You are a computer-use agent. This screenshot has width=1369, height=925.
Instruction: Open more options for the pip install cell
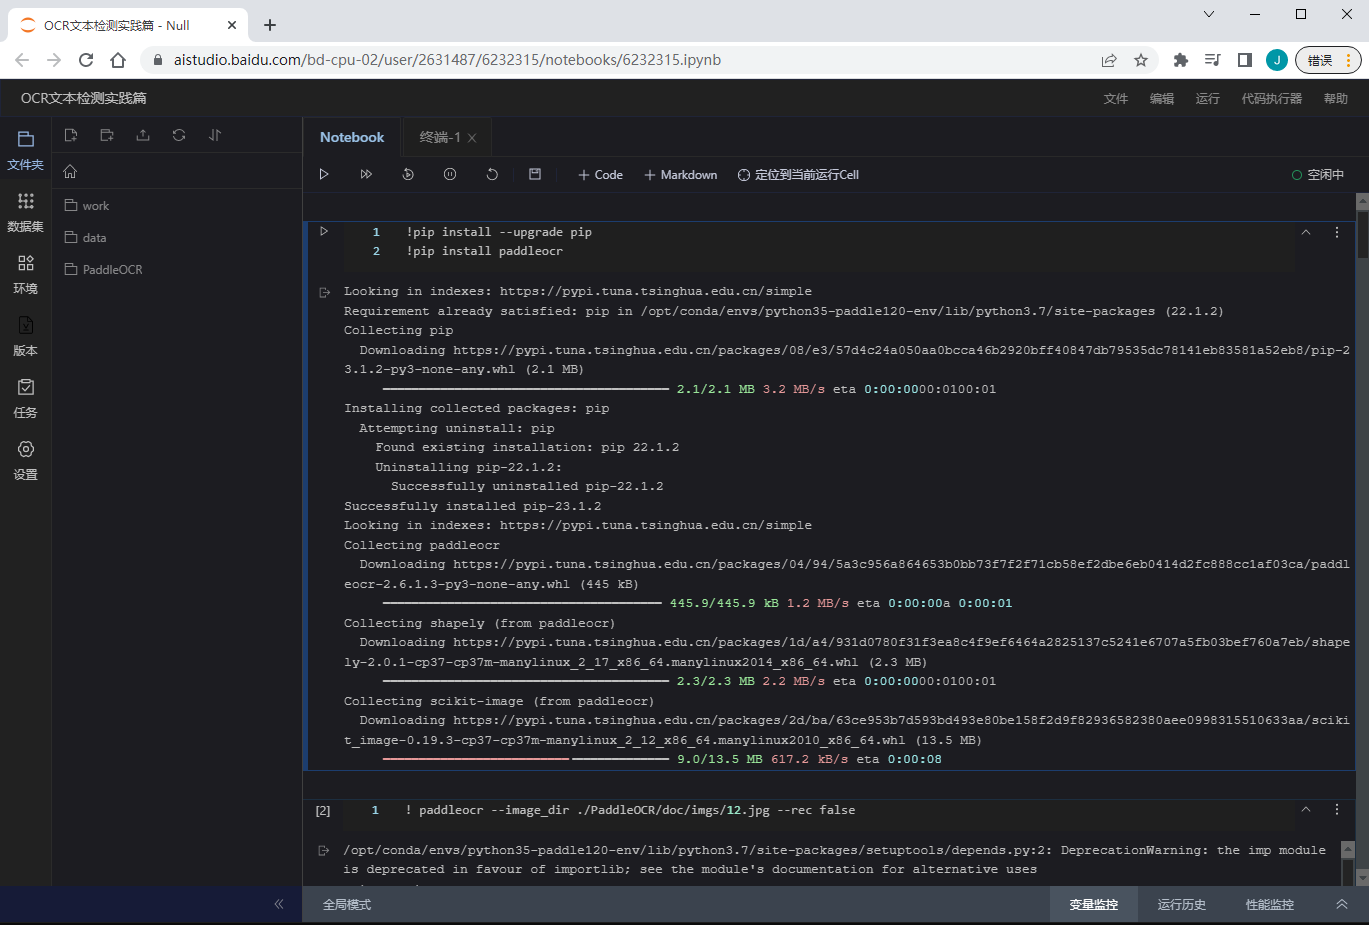coord(1337,232)
